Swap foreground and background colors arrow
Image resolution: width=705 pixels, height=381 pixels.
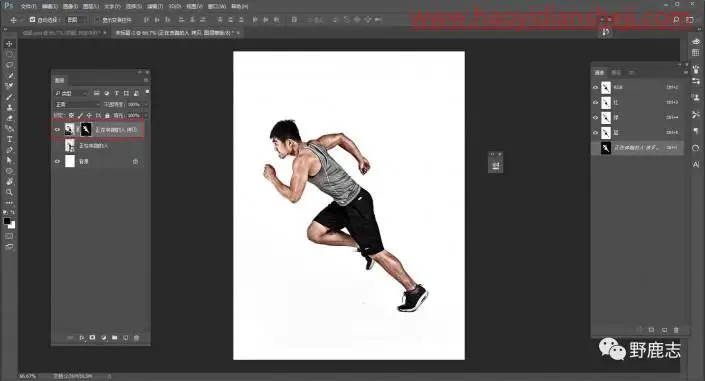pos(13,213)
